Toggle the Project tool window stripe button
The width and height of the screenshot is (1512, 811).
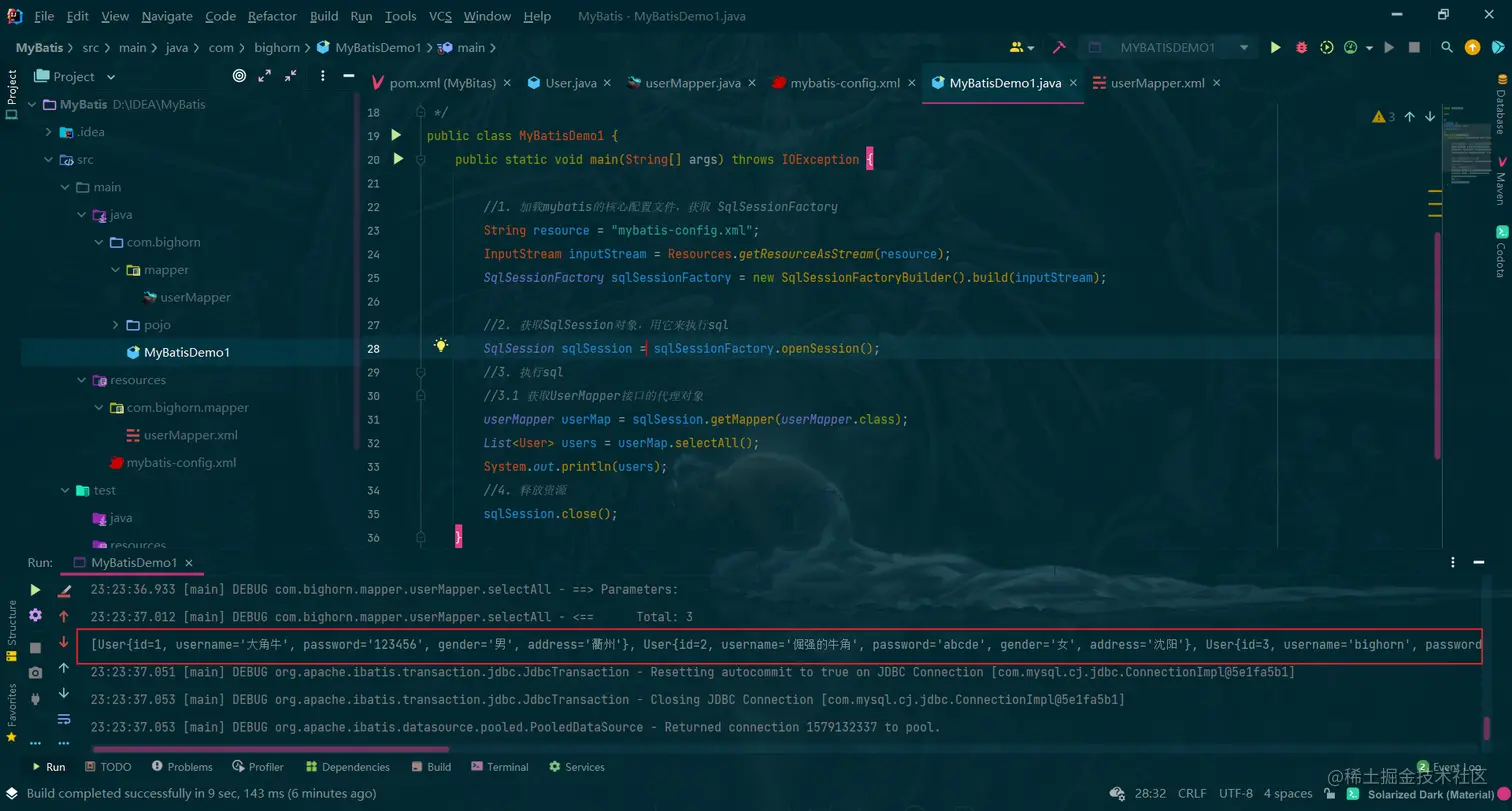(x=12, y=94)
